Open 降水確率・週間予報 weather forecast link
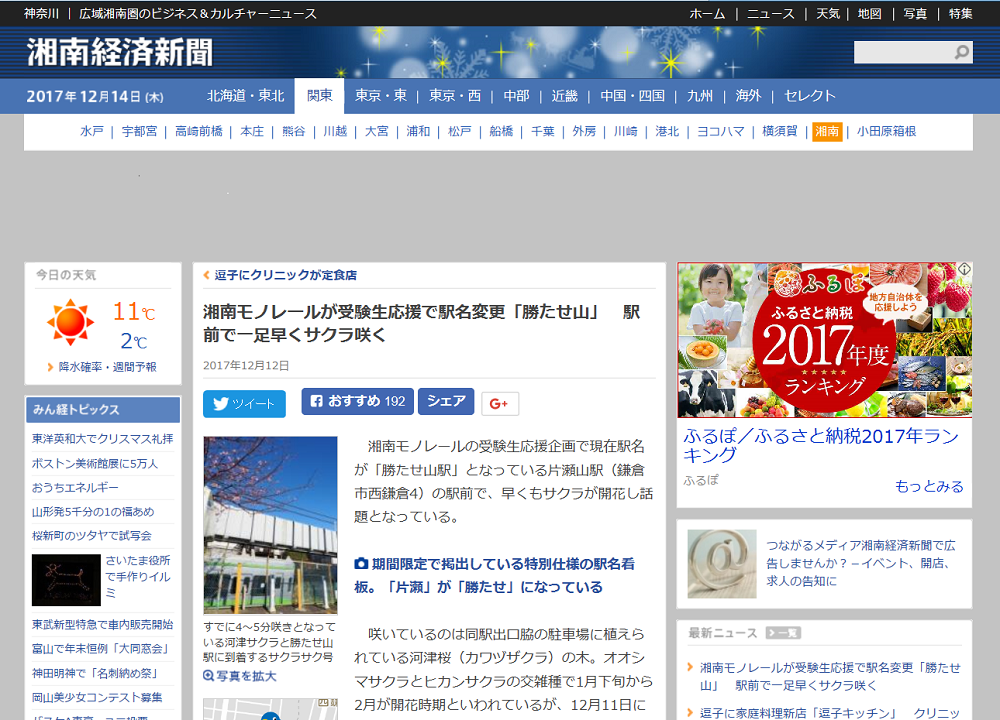The image size is (1000, 720). [x=107, y=367]
